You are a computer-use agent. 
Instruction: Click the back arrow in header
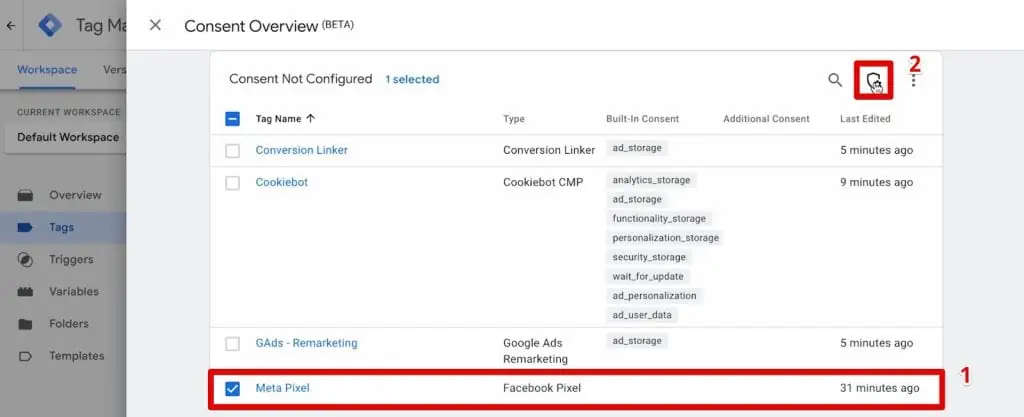click(10, 26)
